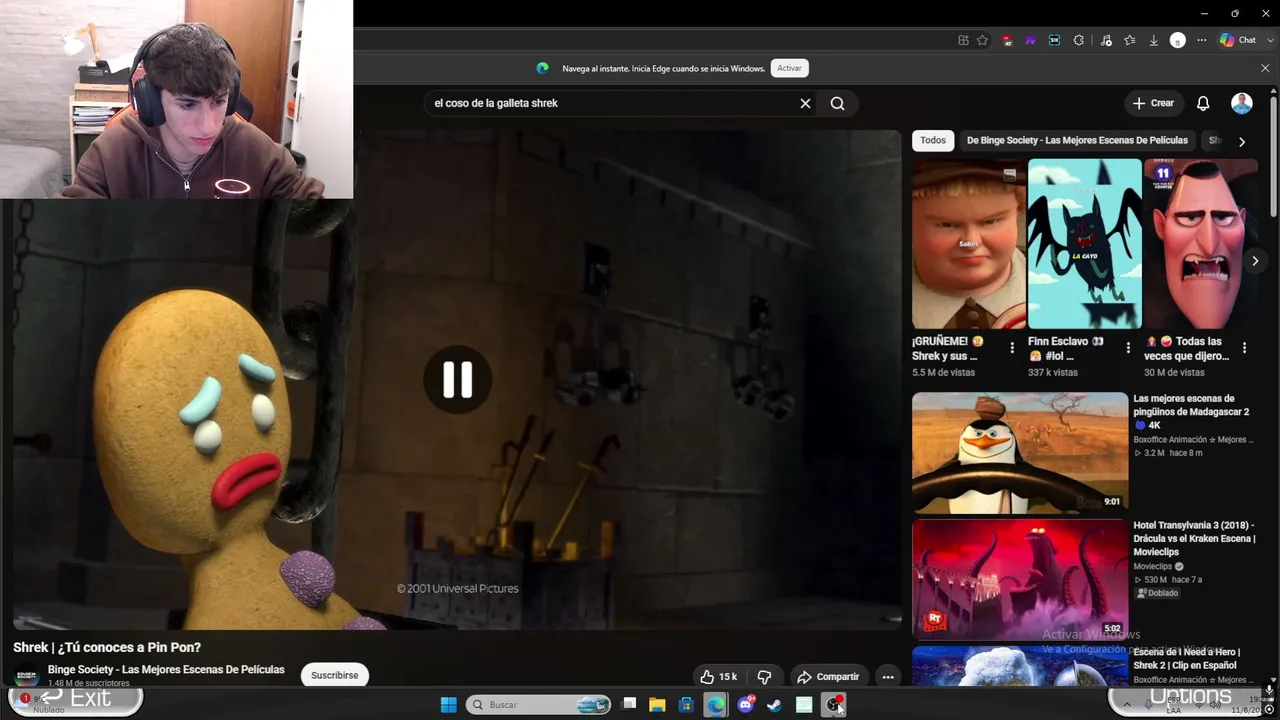Open options for the Finn Esclavo short

click(1128, 348)
